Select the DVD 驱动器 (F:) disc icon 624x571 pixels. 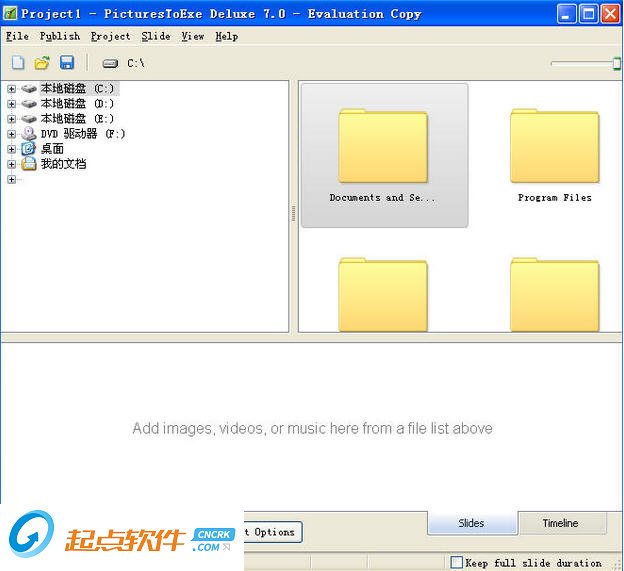point(29,134)
